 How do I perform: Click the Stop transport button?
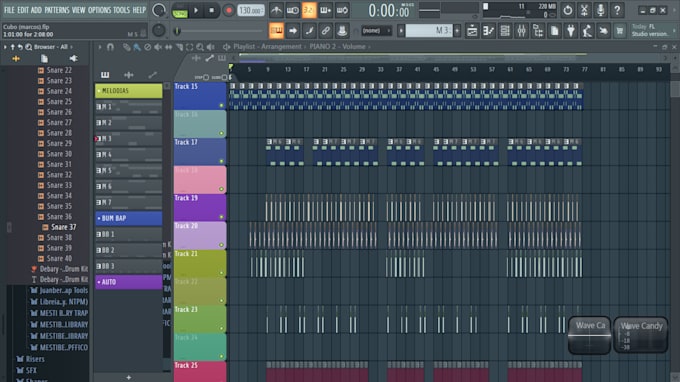[x=212, y=10]
